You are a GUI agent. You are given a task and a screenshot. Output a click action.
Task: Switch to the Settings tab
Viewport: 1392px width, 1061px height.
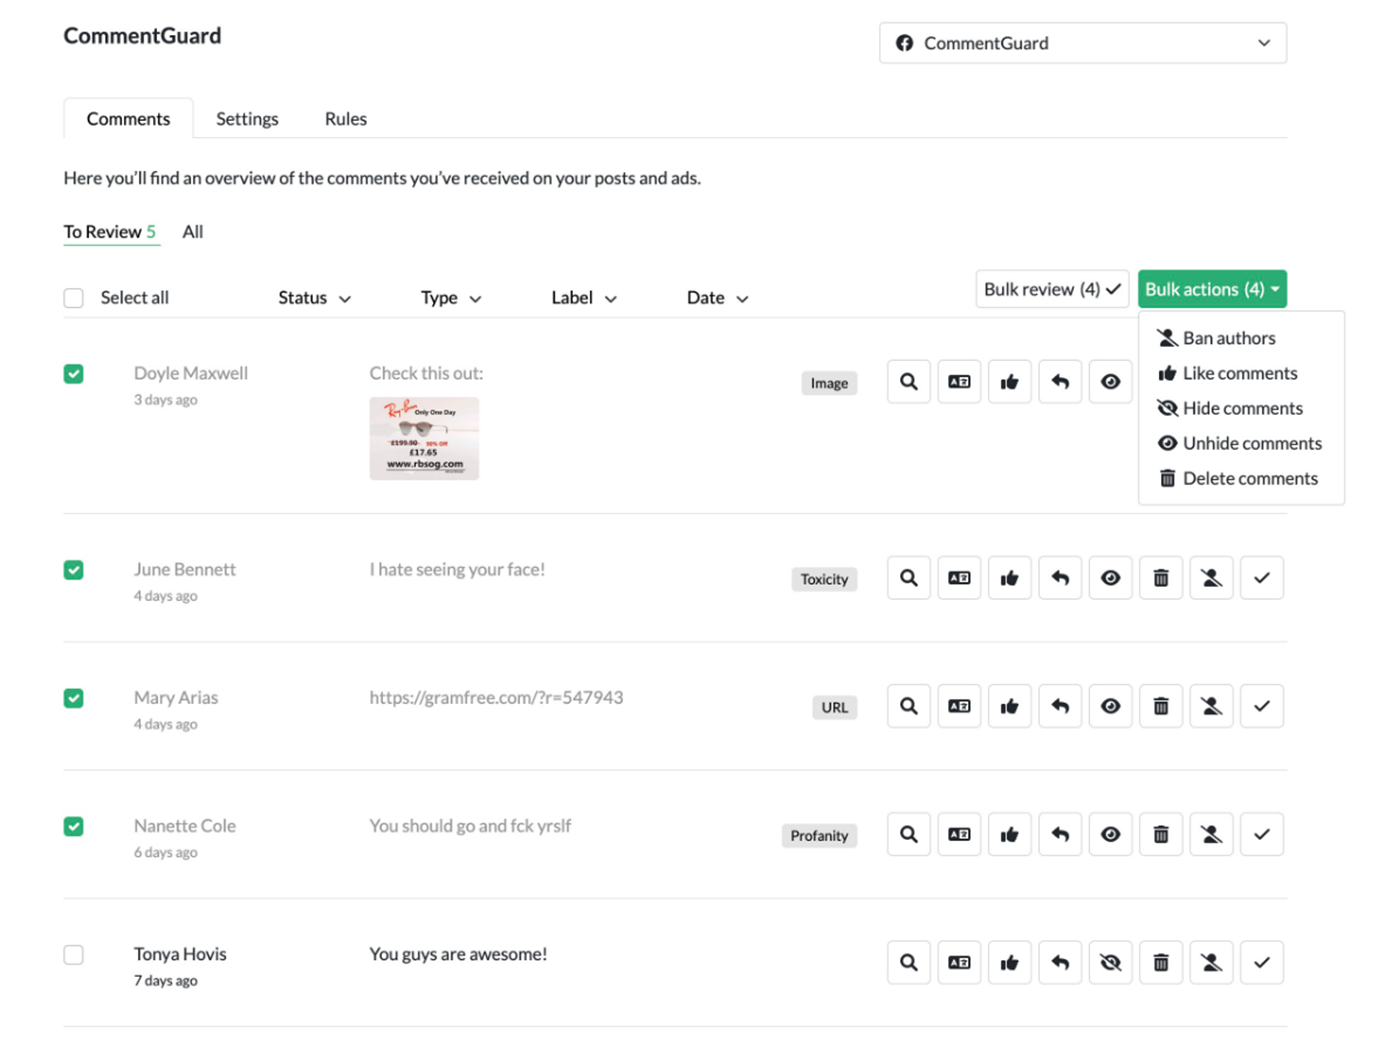[247, 119]
